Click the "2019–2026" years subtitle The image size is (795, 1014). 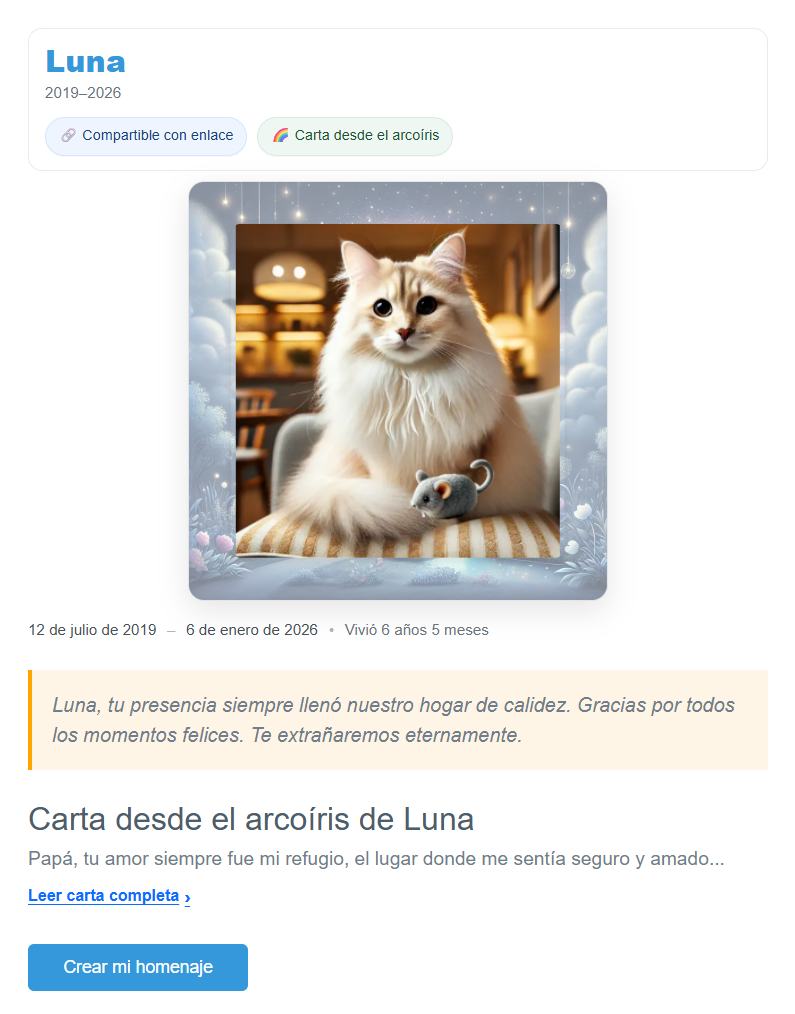(83, 92)
